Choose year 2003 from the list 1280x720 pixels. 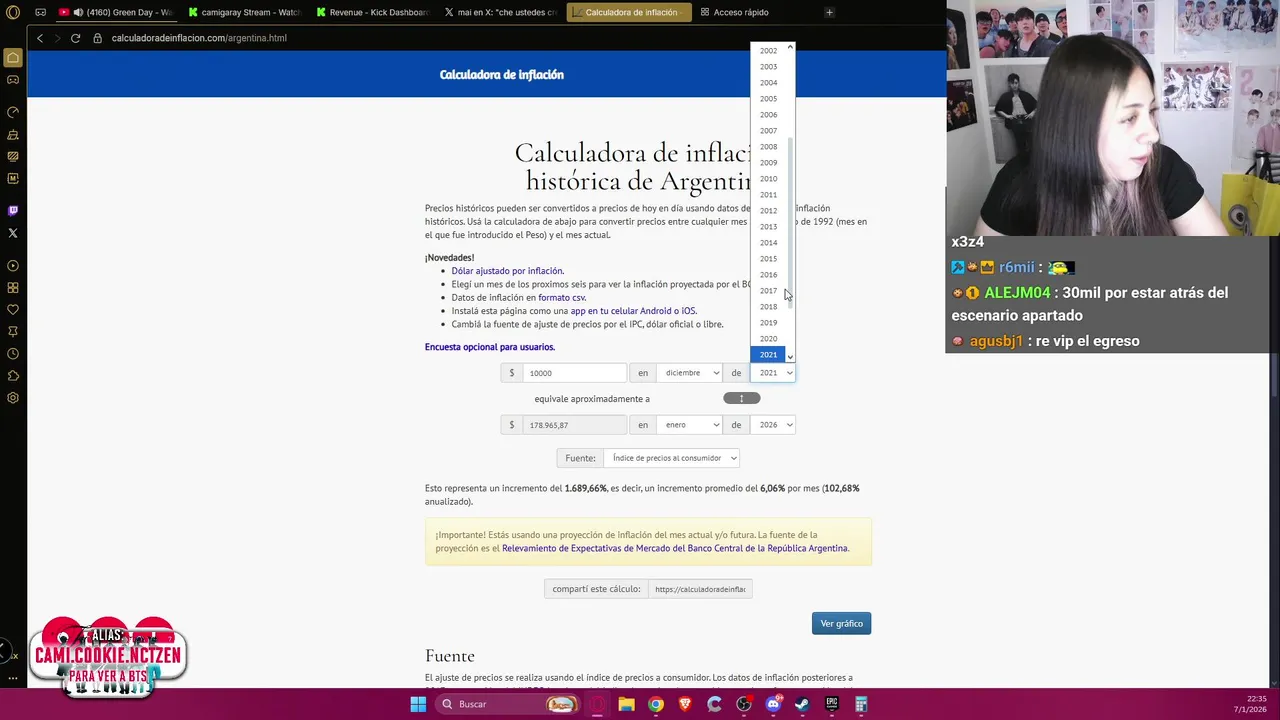click(768, 67)
